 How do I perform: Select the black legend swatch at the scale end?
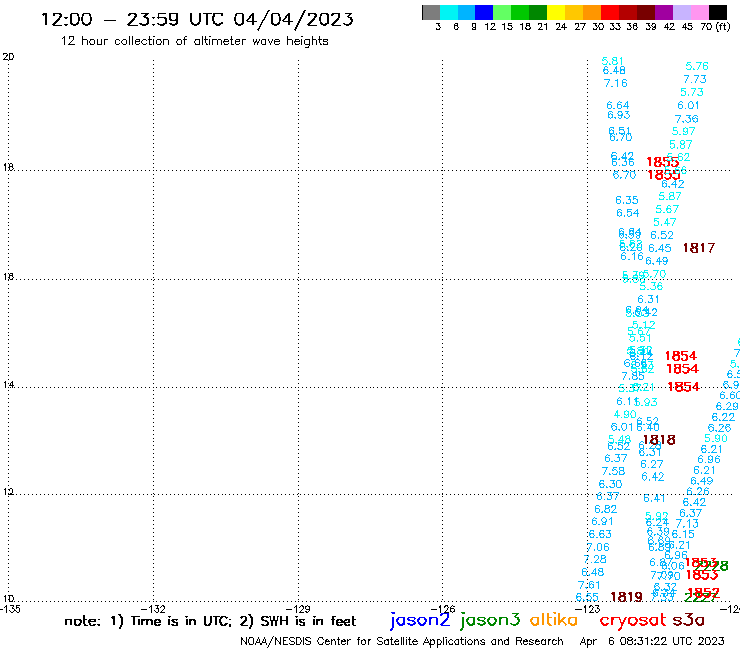click(x=718, y=12)
